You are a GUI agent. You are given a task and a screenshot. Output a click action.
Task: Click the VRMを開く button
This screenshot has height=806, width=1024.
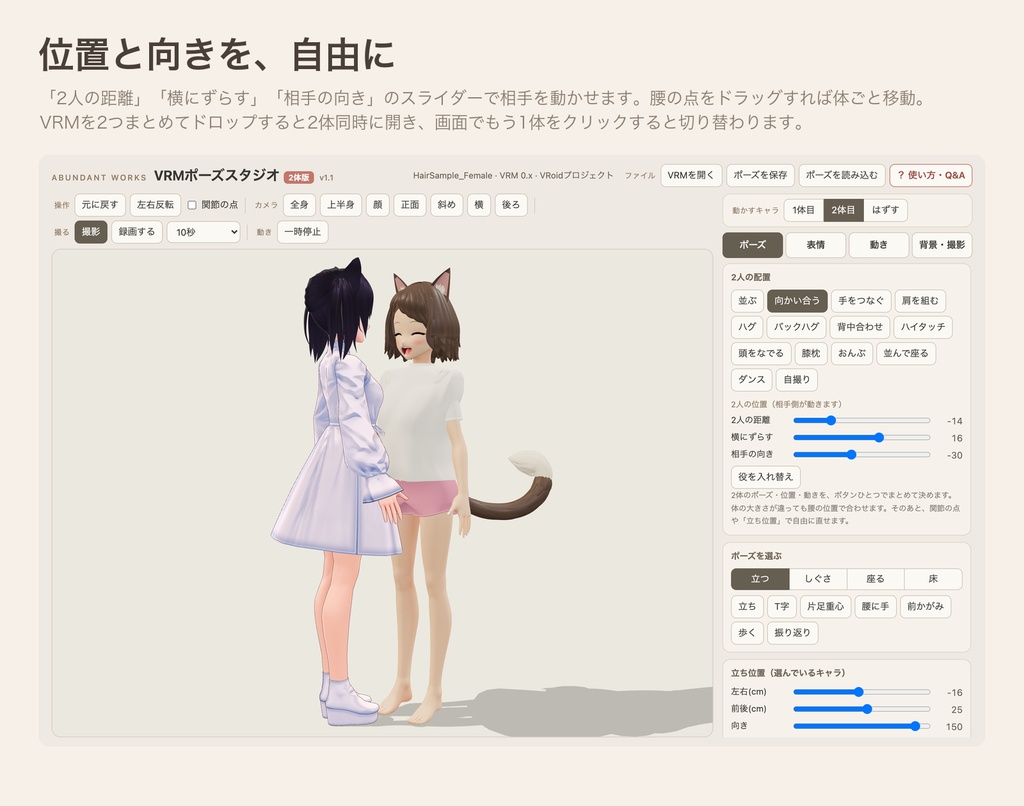click(x=691, y=176)
